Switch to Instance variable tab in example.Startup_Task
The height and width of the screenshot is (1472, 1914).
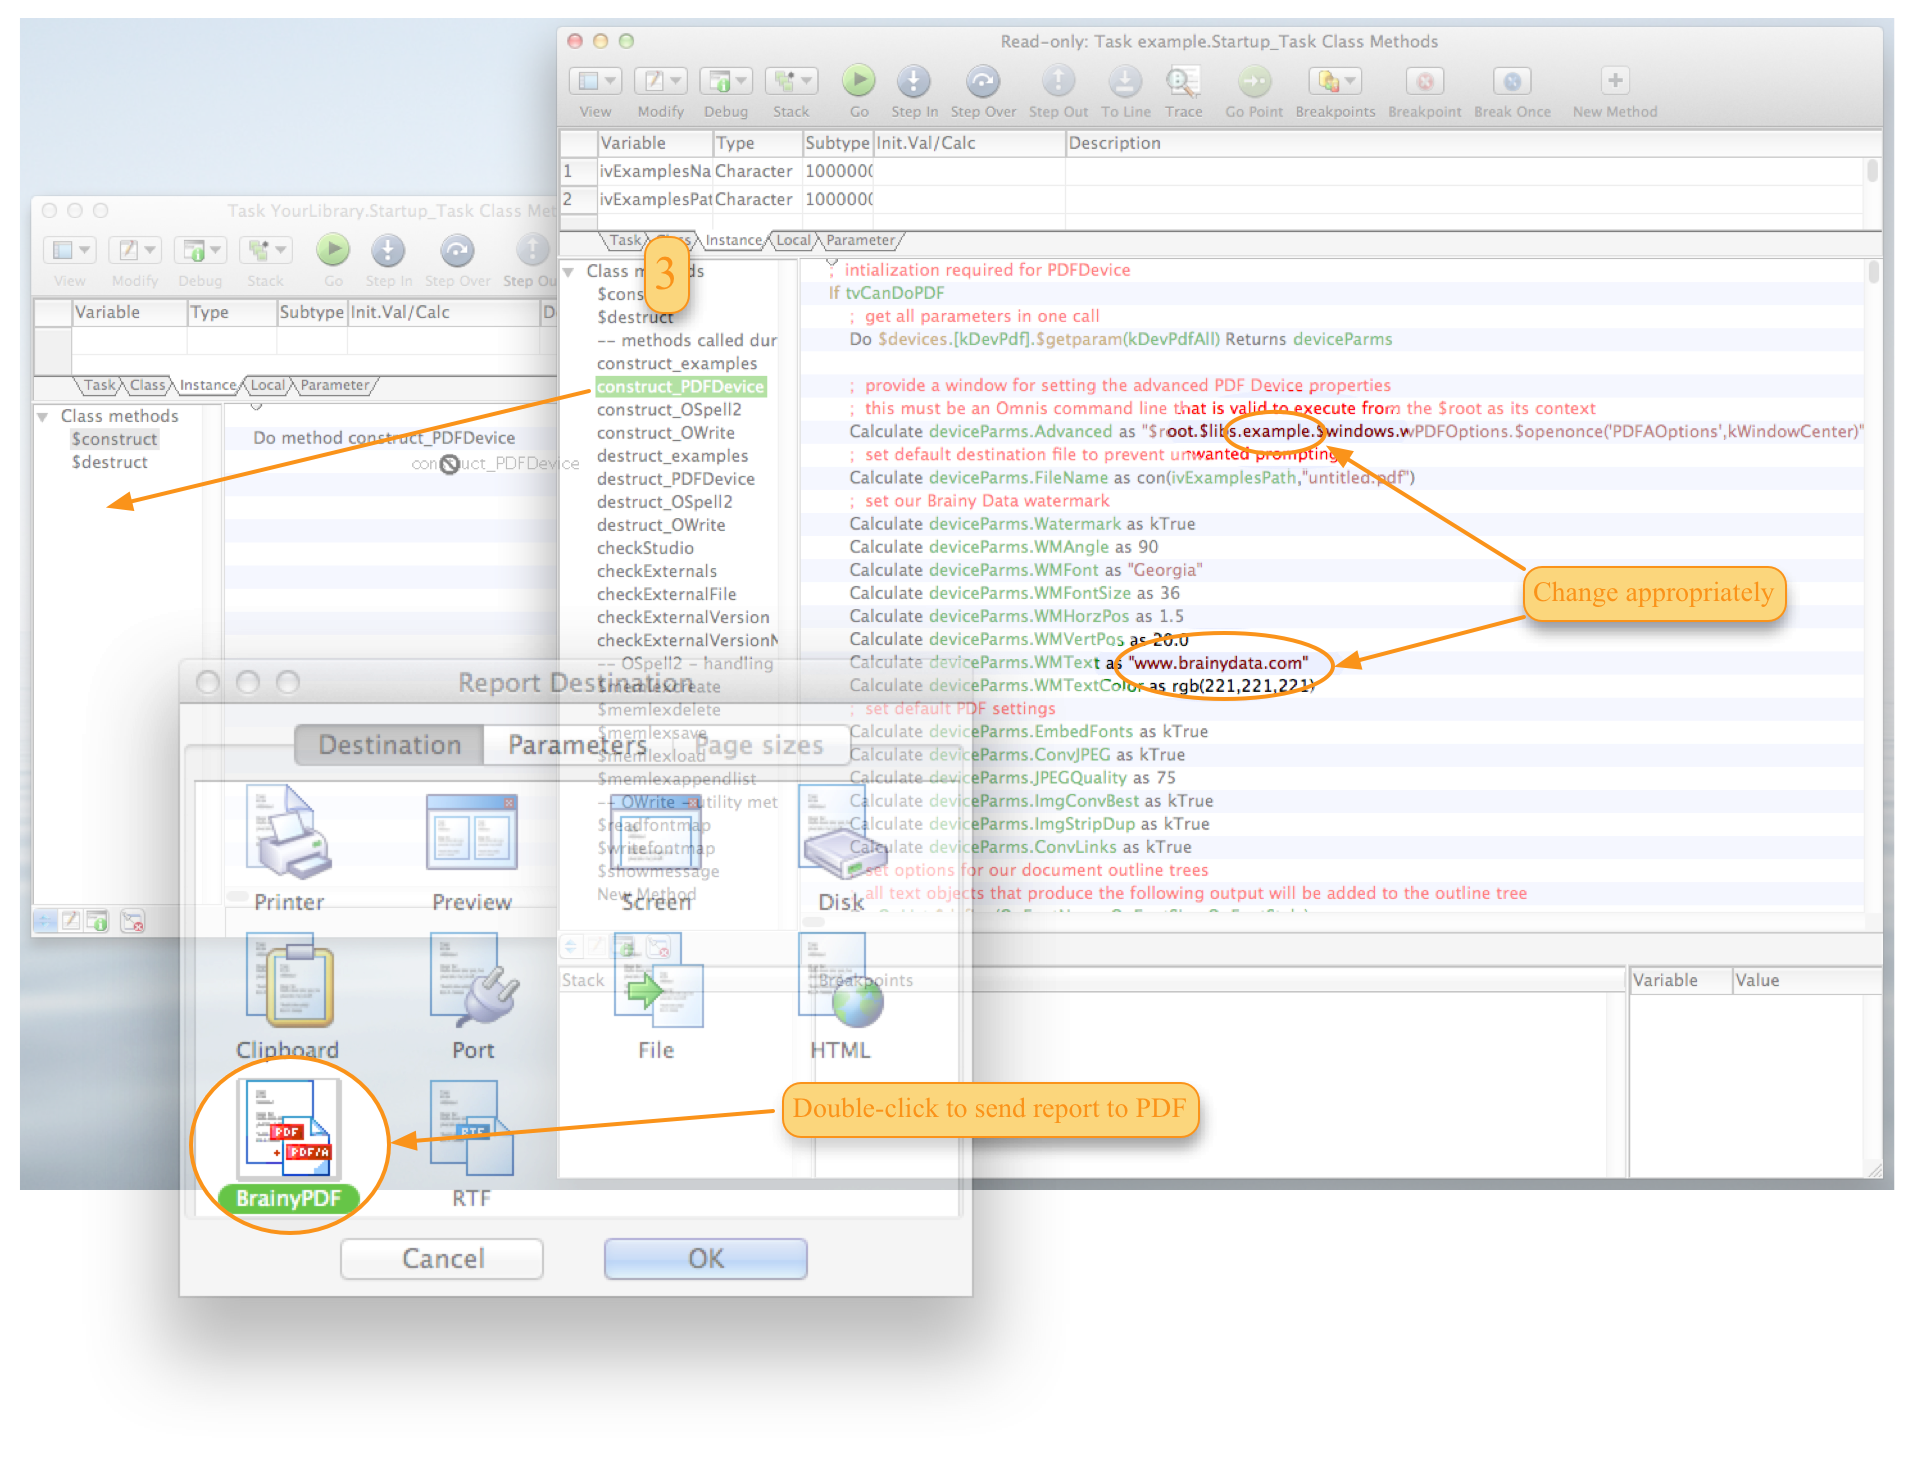pos(733,241)
